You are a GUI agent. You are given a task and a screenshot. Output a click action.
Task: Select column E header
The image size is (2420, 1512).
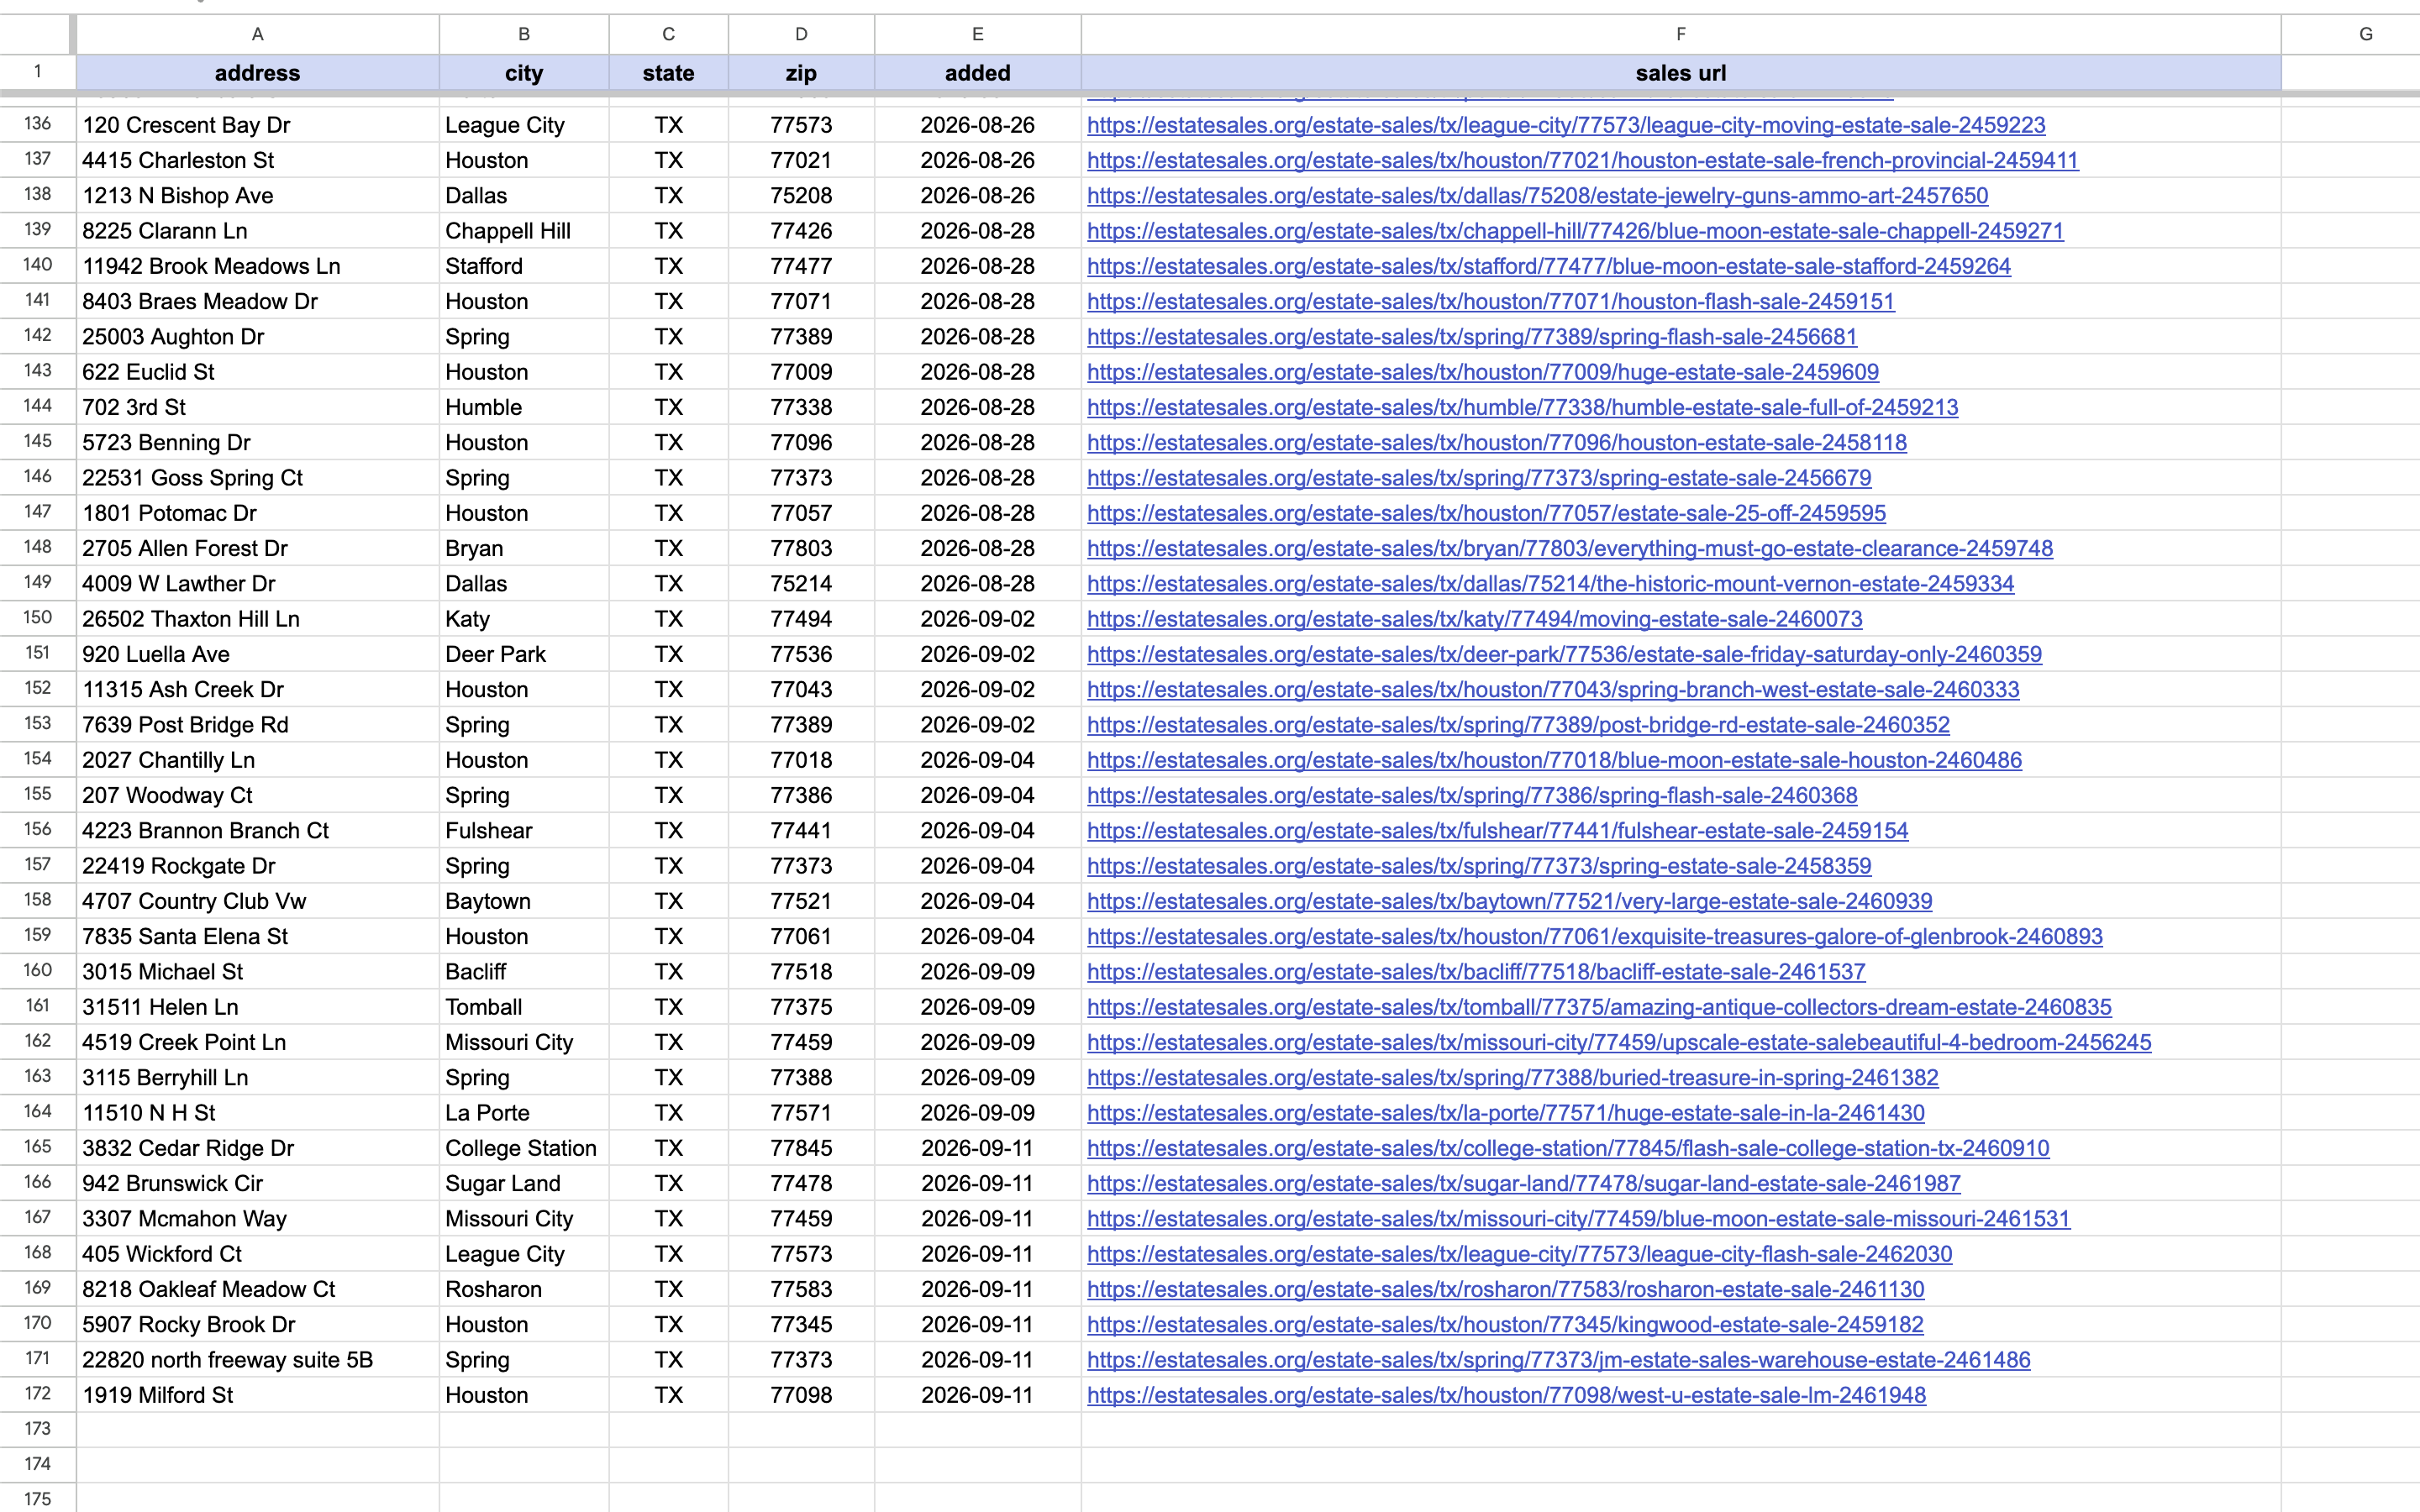[978, 34]
